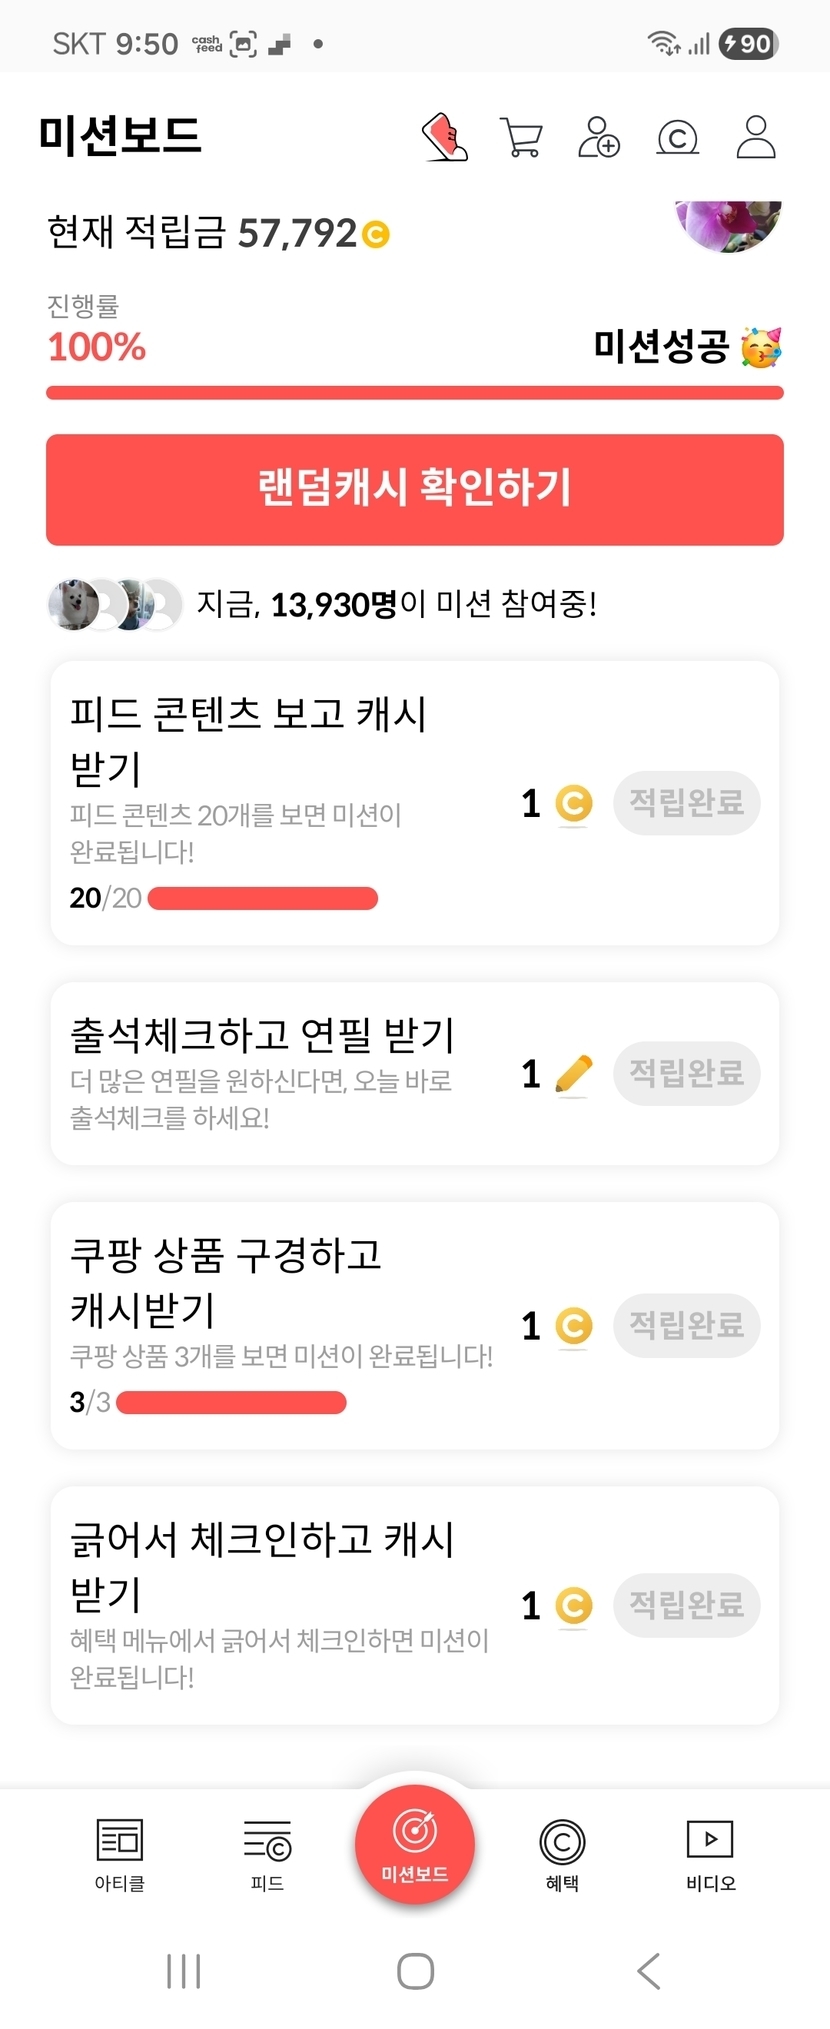Switch to the 혜택 tab
830x2029 pixels.
coord(562,1855)
